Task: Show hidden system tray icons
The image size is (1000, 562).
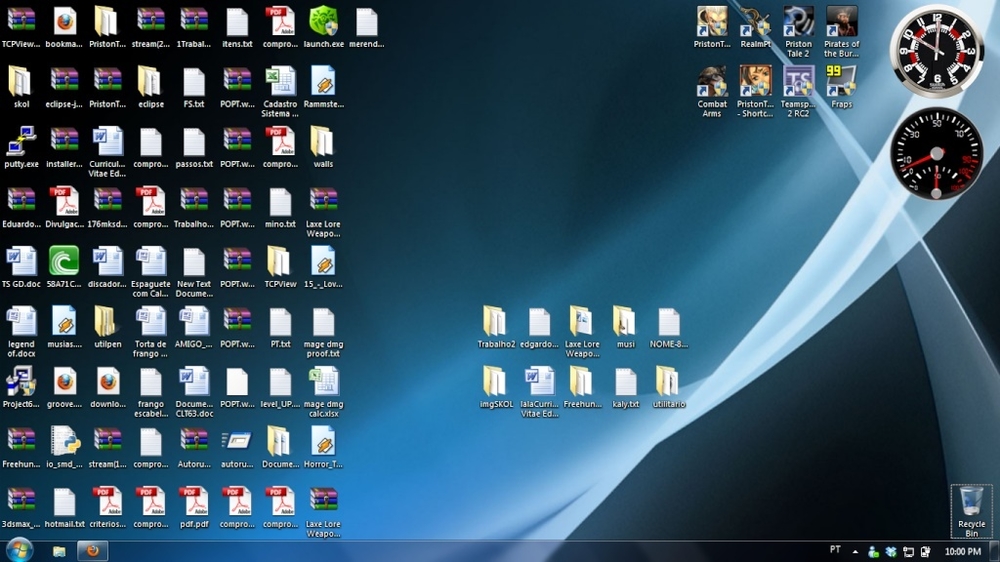Action: tap(855, 552)
